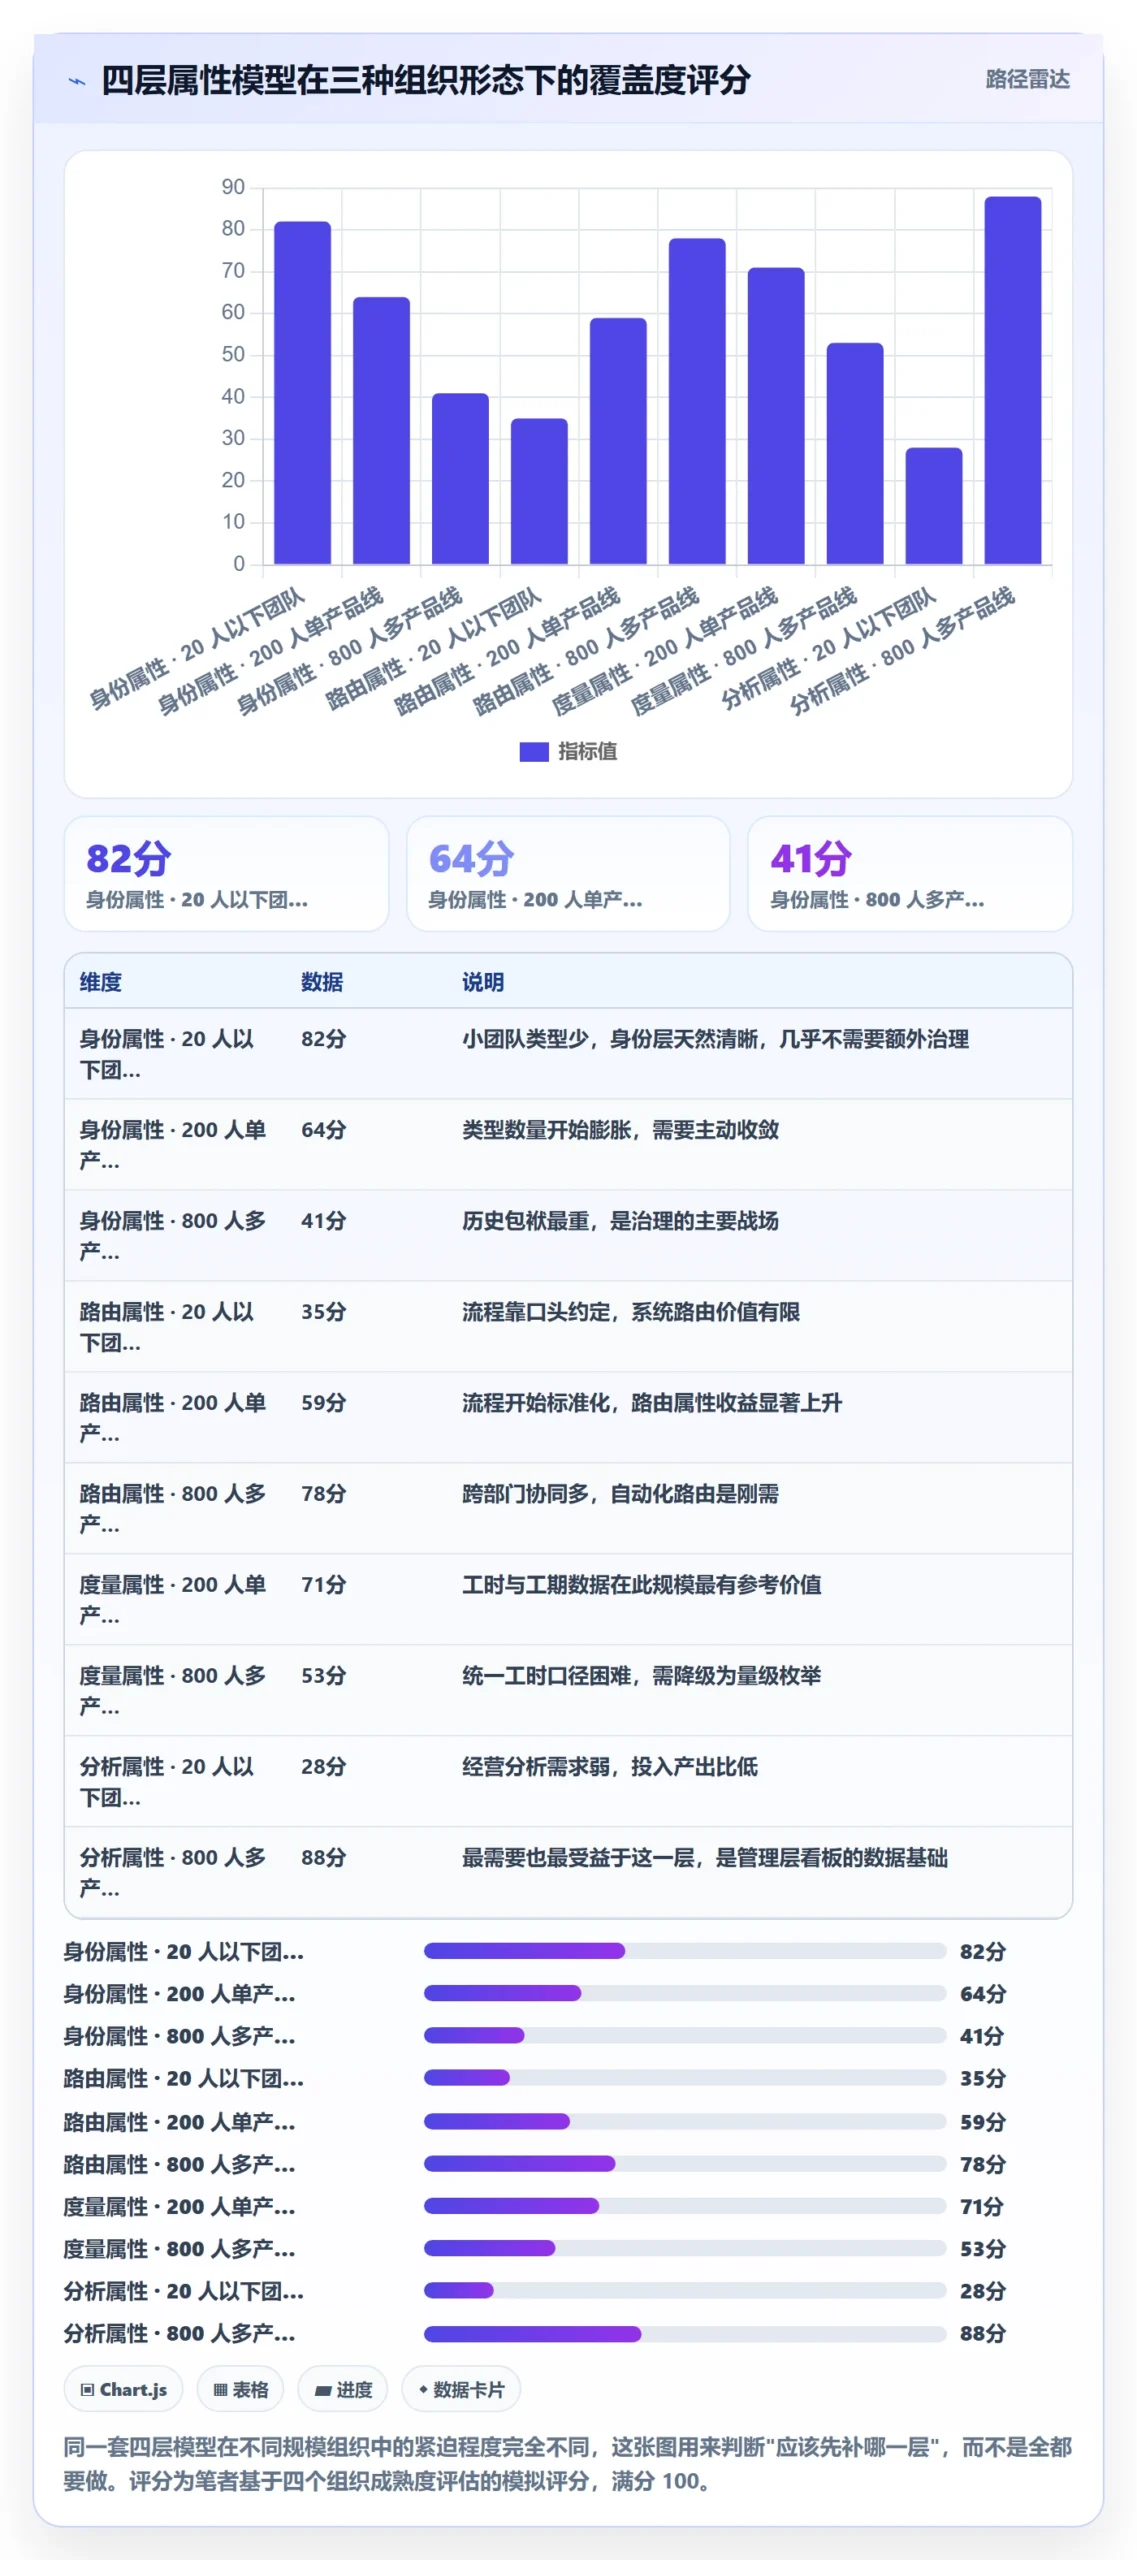
Task: Toggle the 指标值 legend color swatch
Action: tap(534, 752)
